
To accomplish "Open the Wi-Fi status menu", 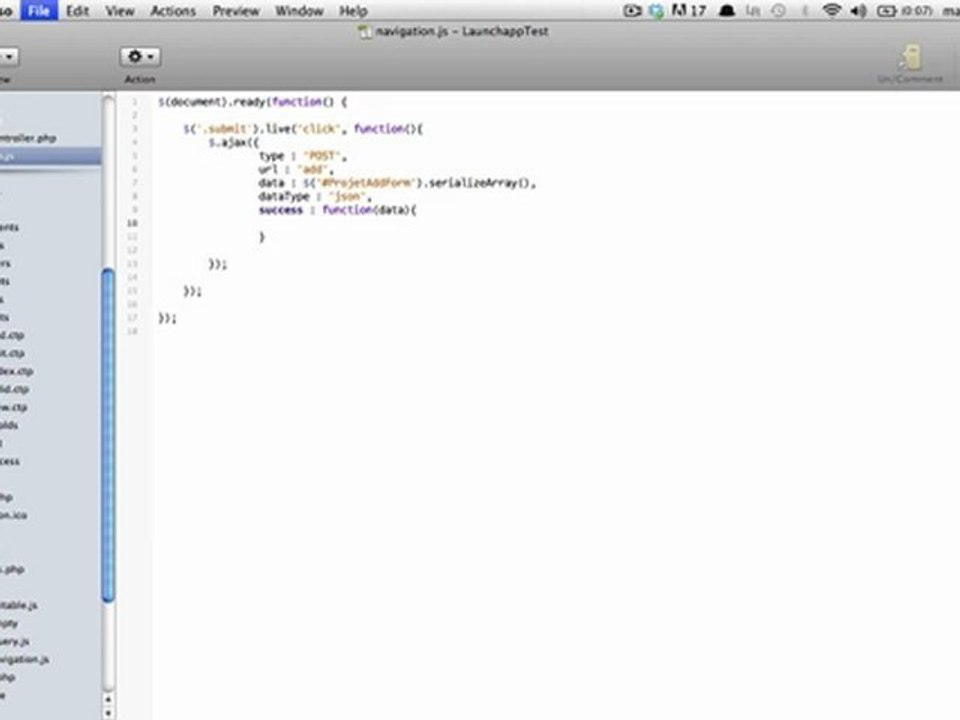I will [831, 10].
